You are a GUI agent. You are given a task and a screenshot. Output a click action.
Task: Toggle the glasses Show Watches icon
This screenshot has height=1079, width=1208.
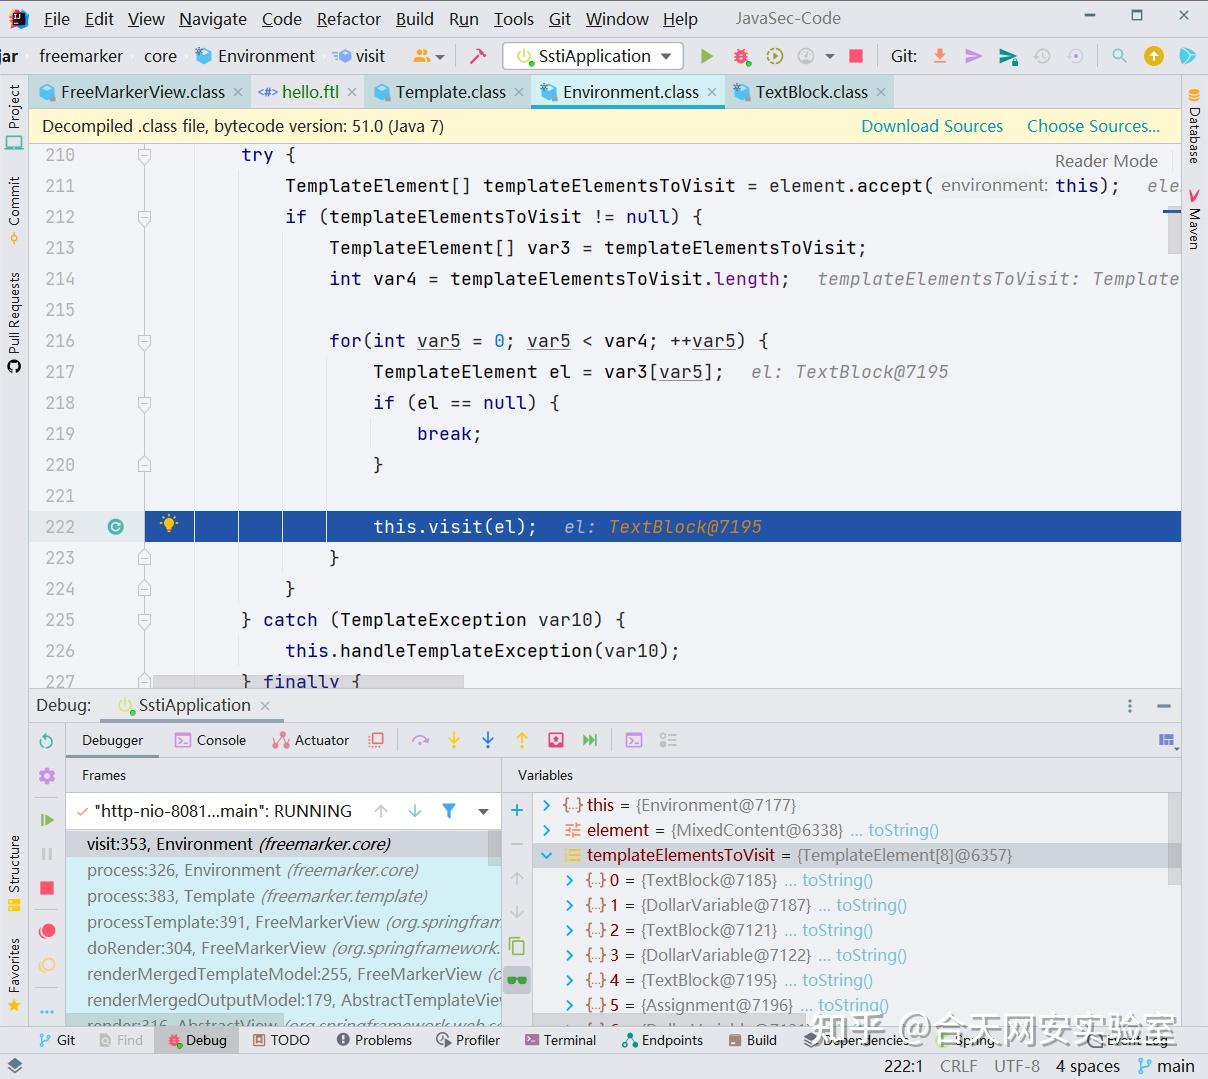coord(517,979)
